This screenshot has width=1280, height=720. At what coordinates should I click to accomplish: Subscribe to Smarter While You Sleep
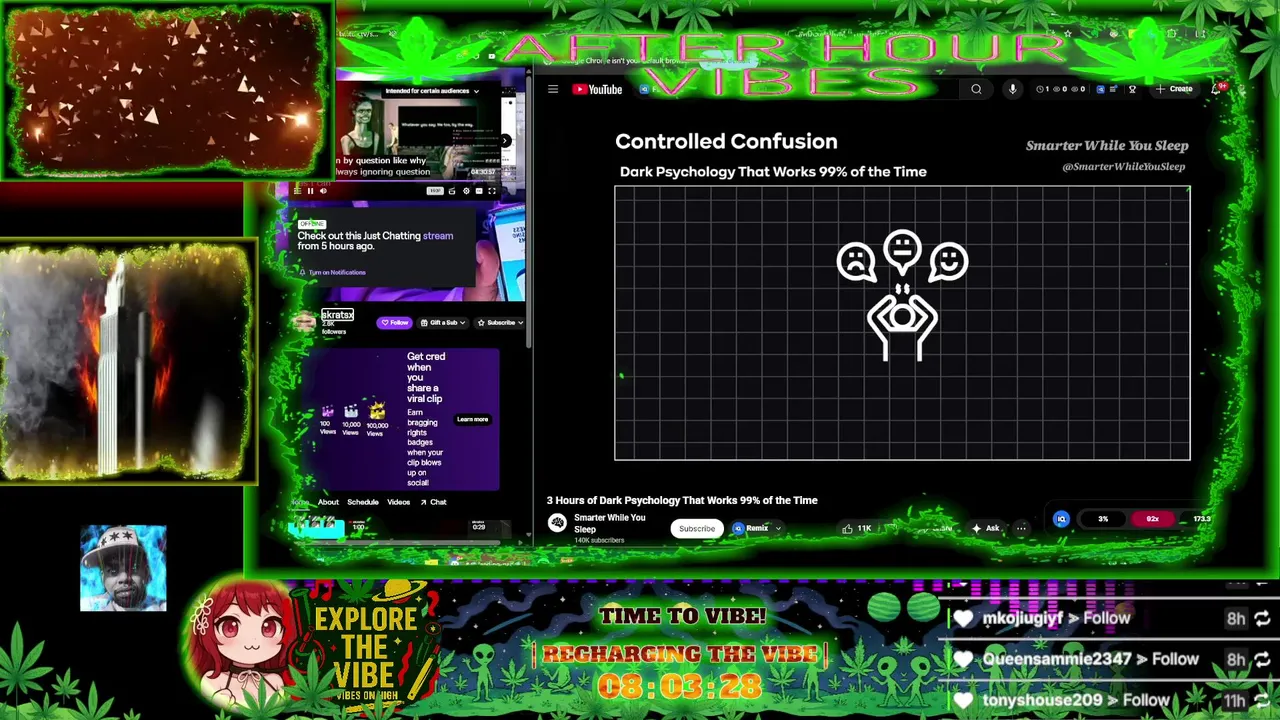697,528
